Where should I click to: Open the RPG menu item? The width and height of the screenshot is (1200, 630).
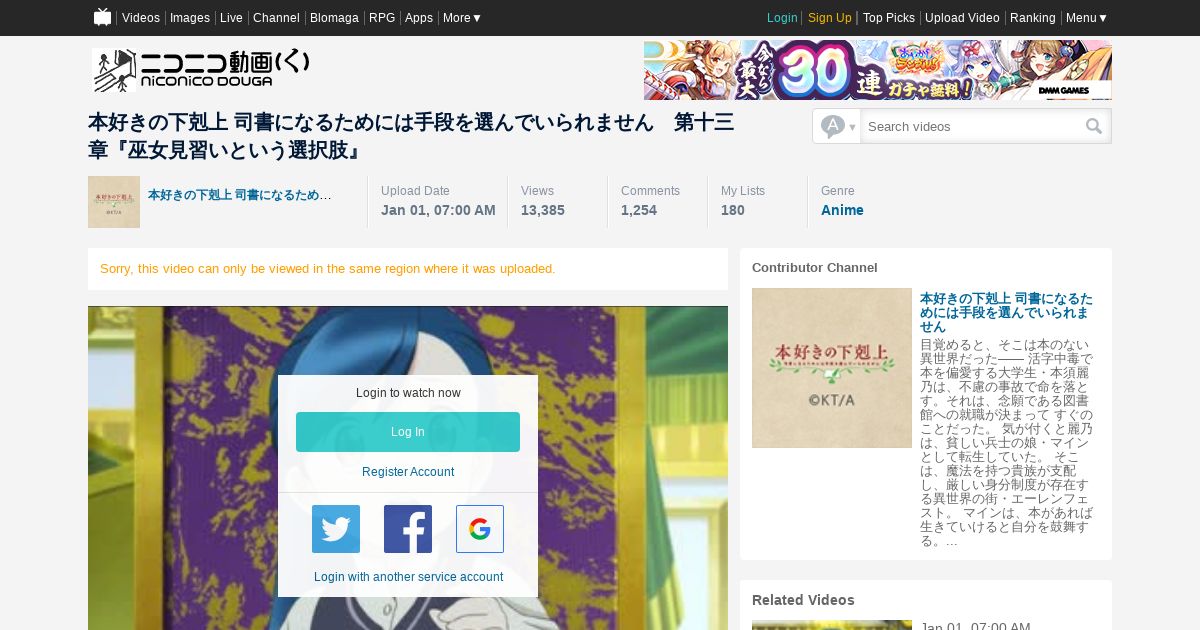382,18
